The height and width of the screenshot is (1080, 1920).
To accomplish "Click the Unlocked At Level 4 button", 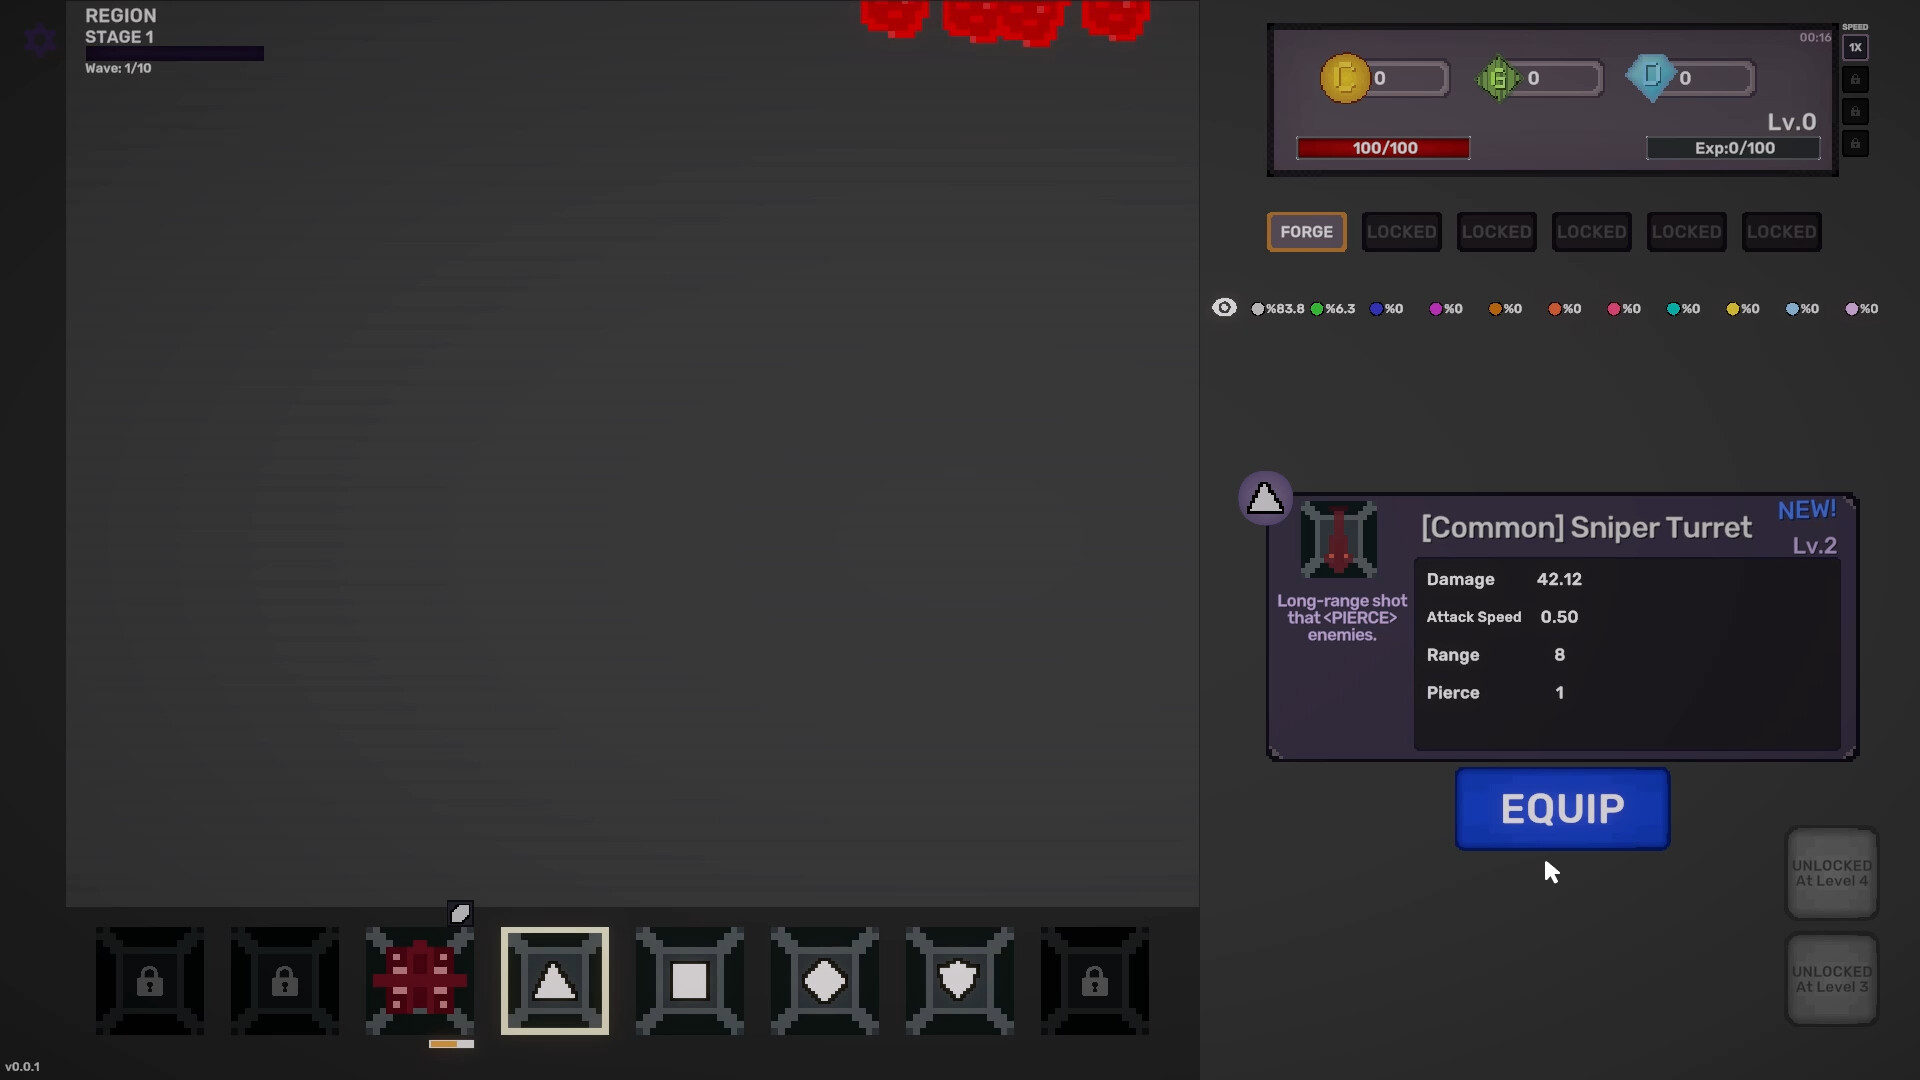I will point(1832,873).
